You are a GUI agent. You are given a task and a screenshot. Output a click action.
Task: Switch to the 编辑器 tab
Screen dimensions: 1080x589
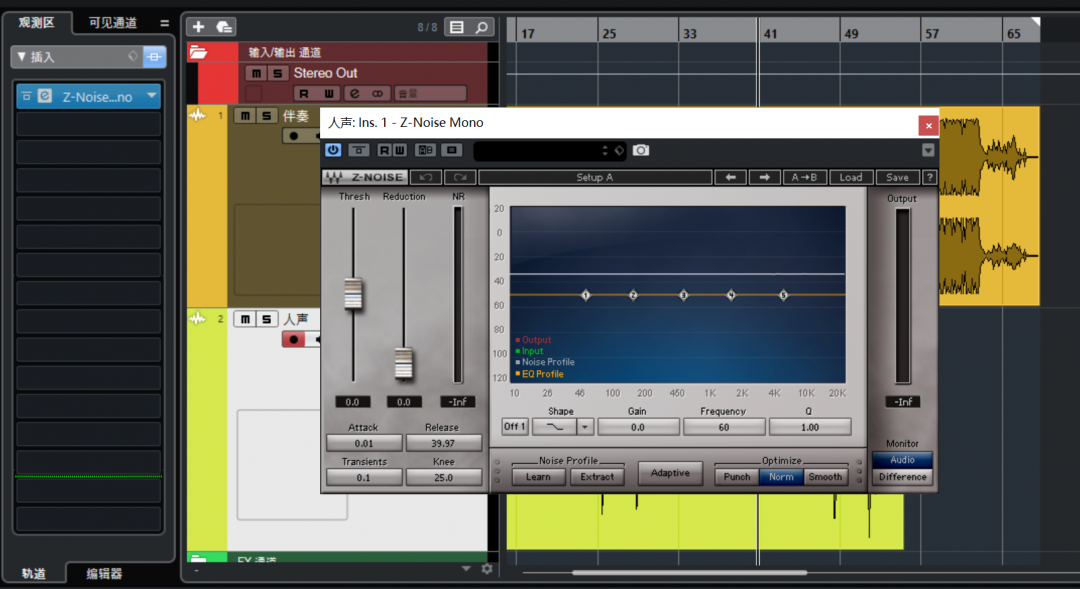(x=104, y=573)
